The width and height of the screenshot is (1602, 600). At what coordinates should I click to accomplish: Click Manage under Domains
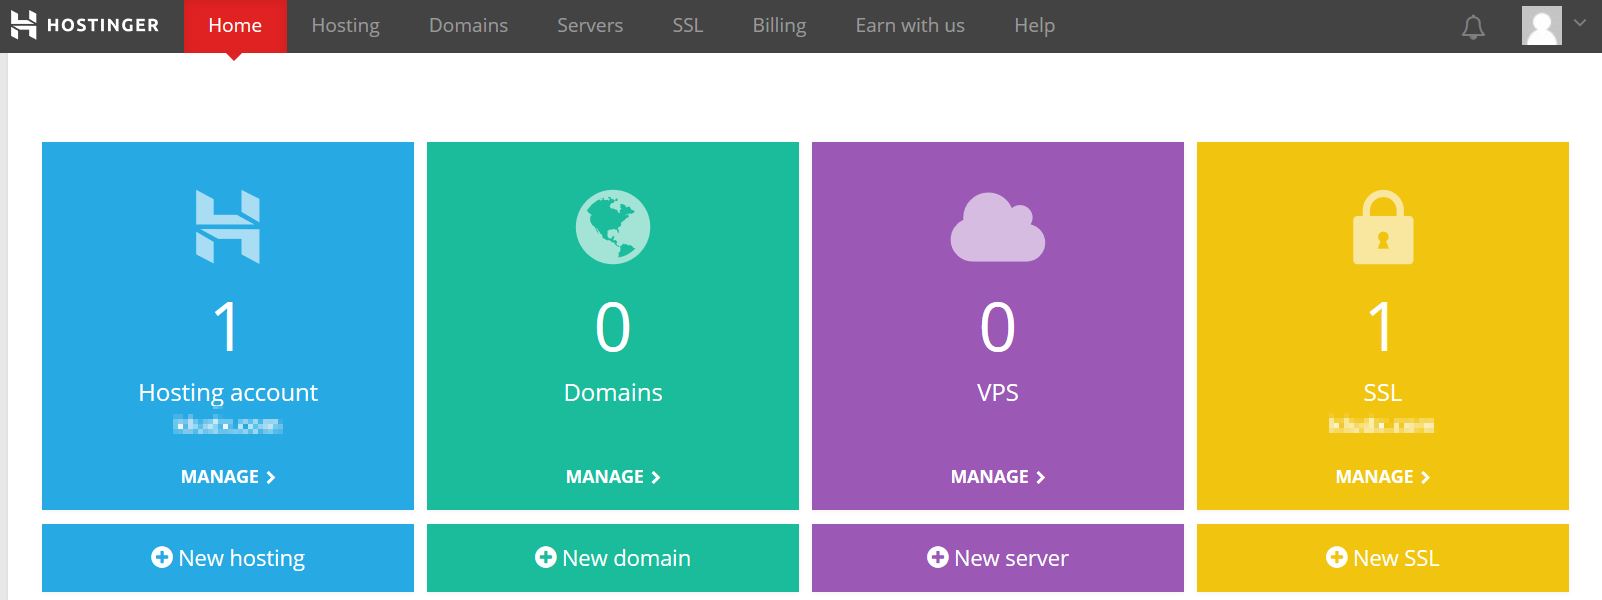coord(613,477)
